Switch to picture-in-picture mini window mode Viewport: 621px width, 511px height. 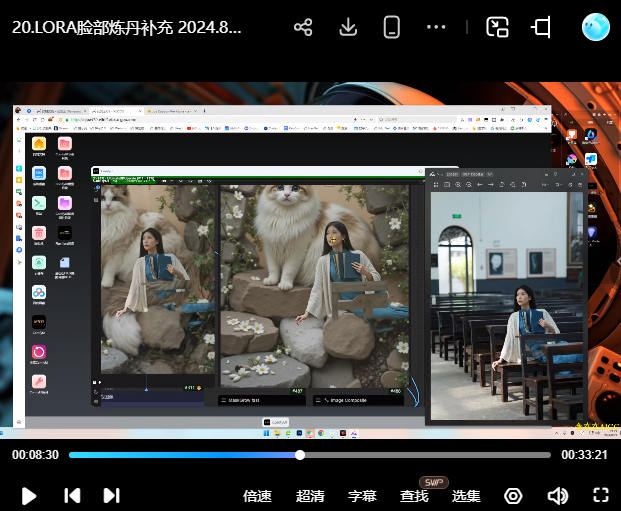[497, 27]
